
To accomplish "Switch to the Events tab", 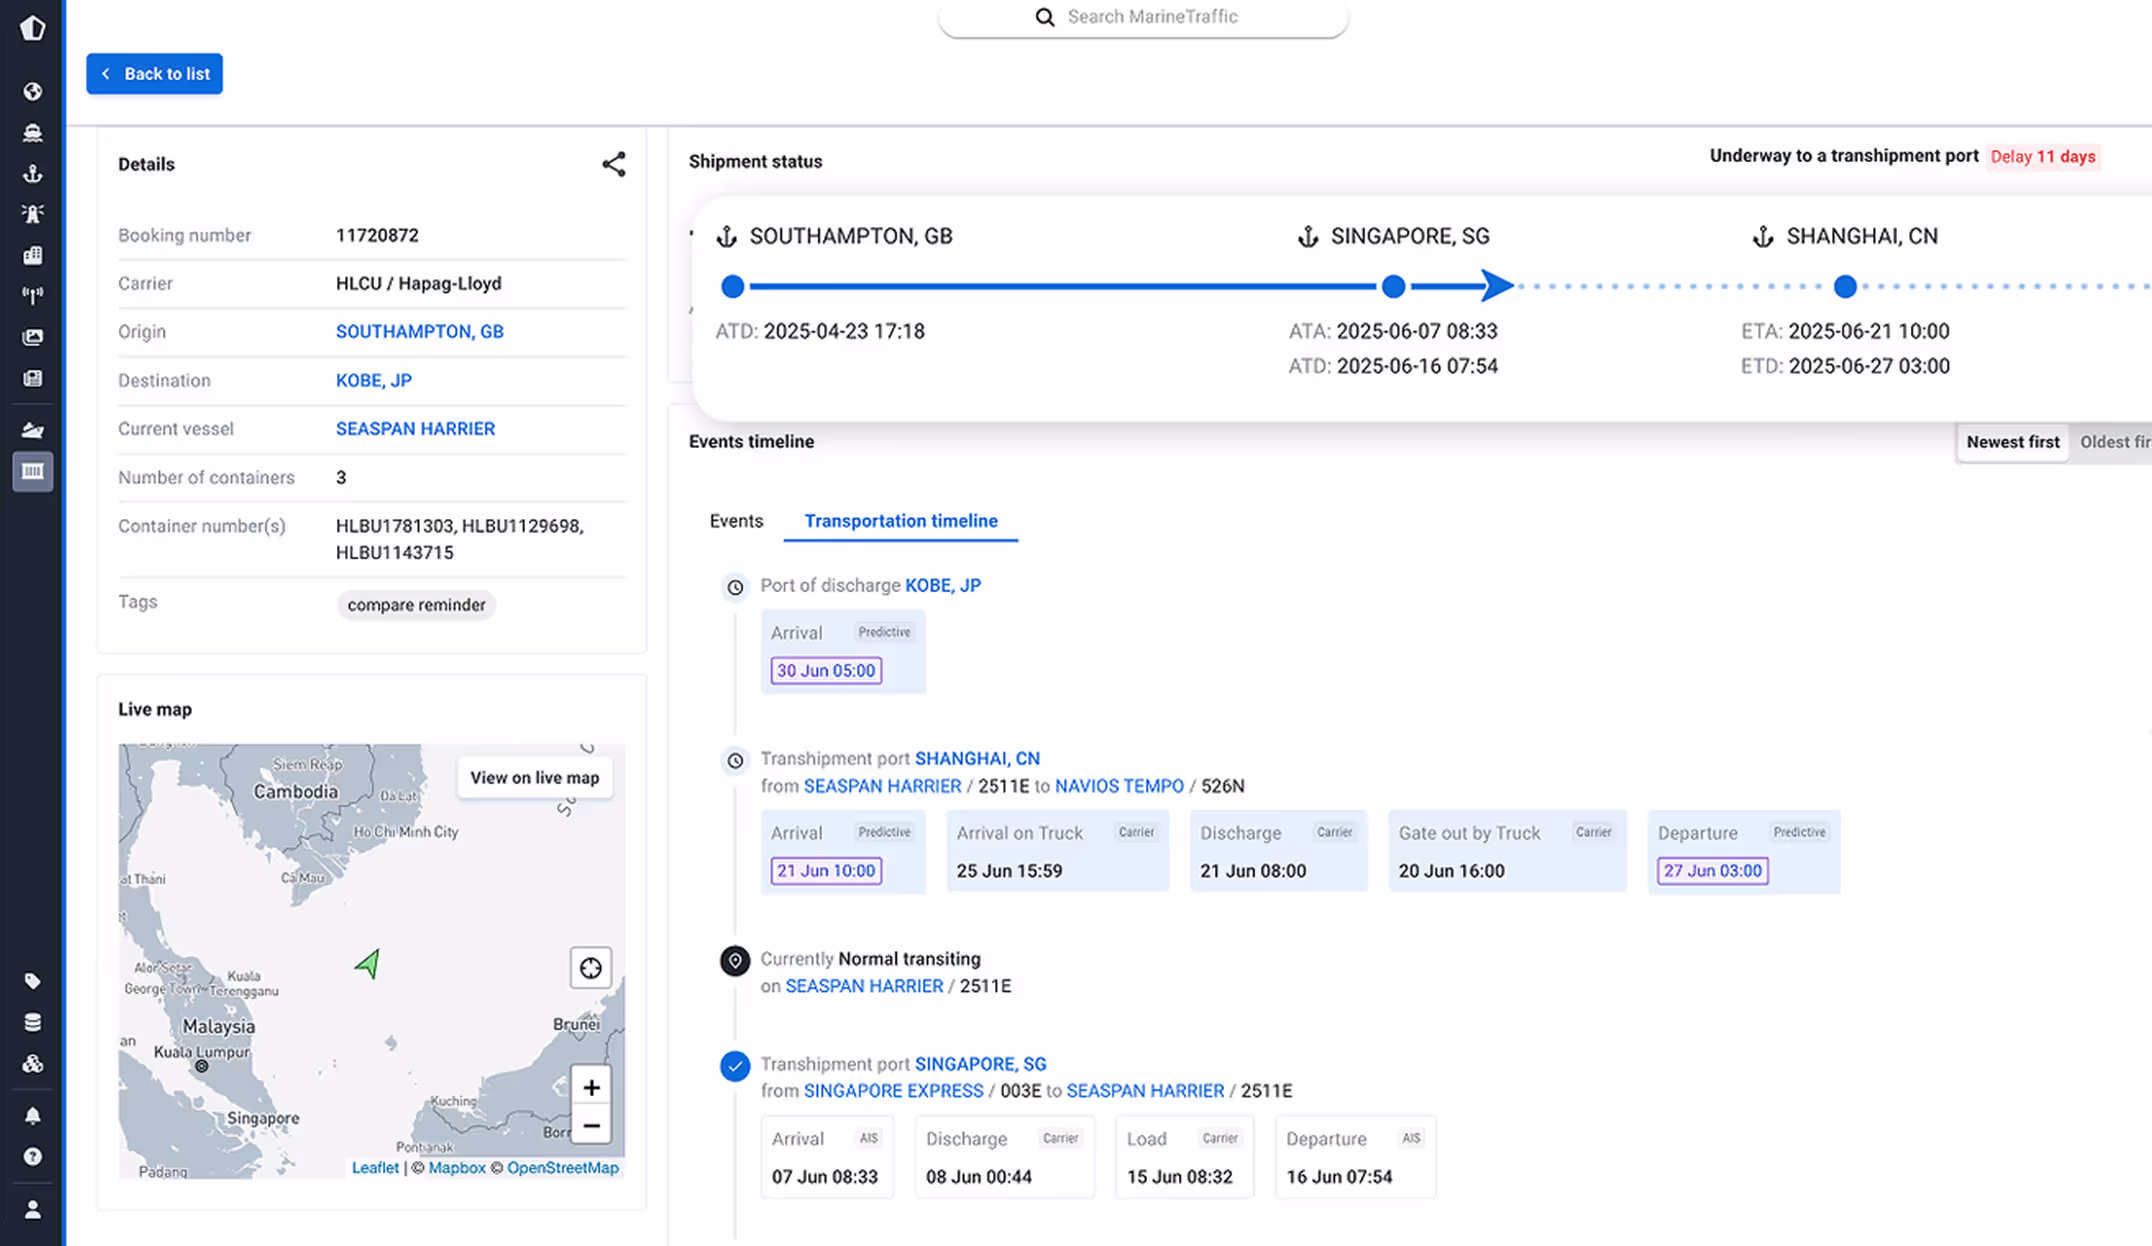I will point(736,521).
